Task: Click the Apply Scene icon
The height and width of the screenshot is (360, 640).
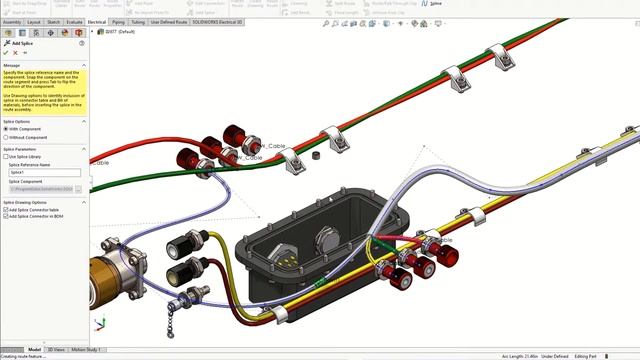Action: (x=424, y=24)
